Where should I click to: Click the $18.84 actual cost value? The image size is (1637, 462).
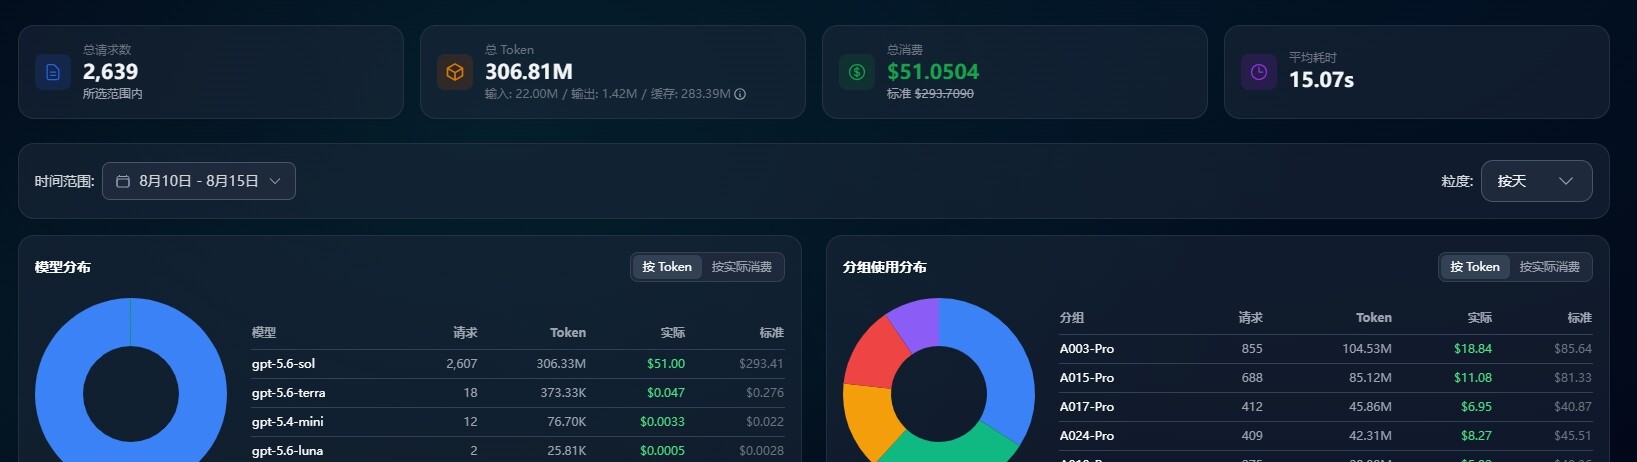coord(1473,349)
